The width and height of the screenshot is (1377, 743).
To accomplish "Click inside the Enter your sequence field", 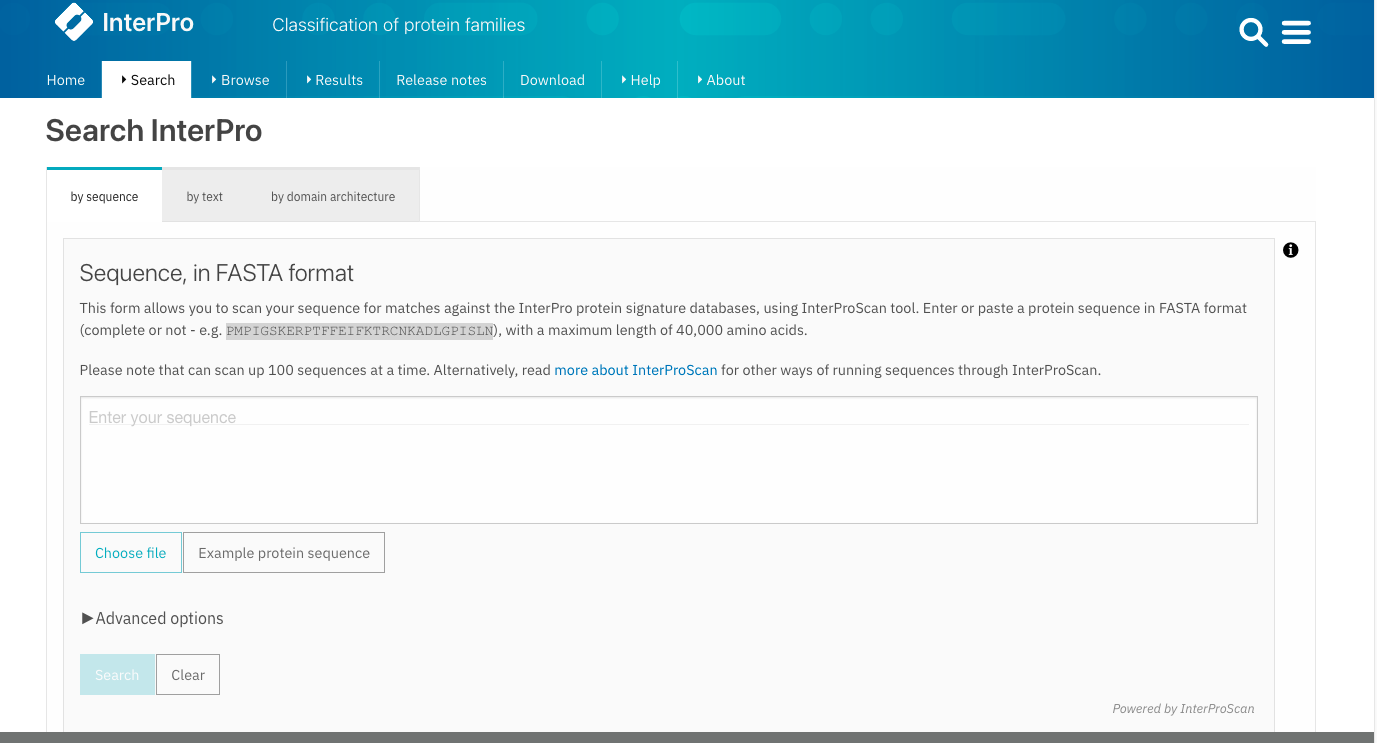I will click(x=668, y=460).
